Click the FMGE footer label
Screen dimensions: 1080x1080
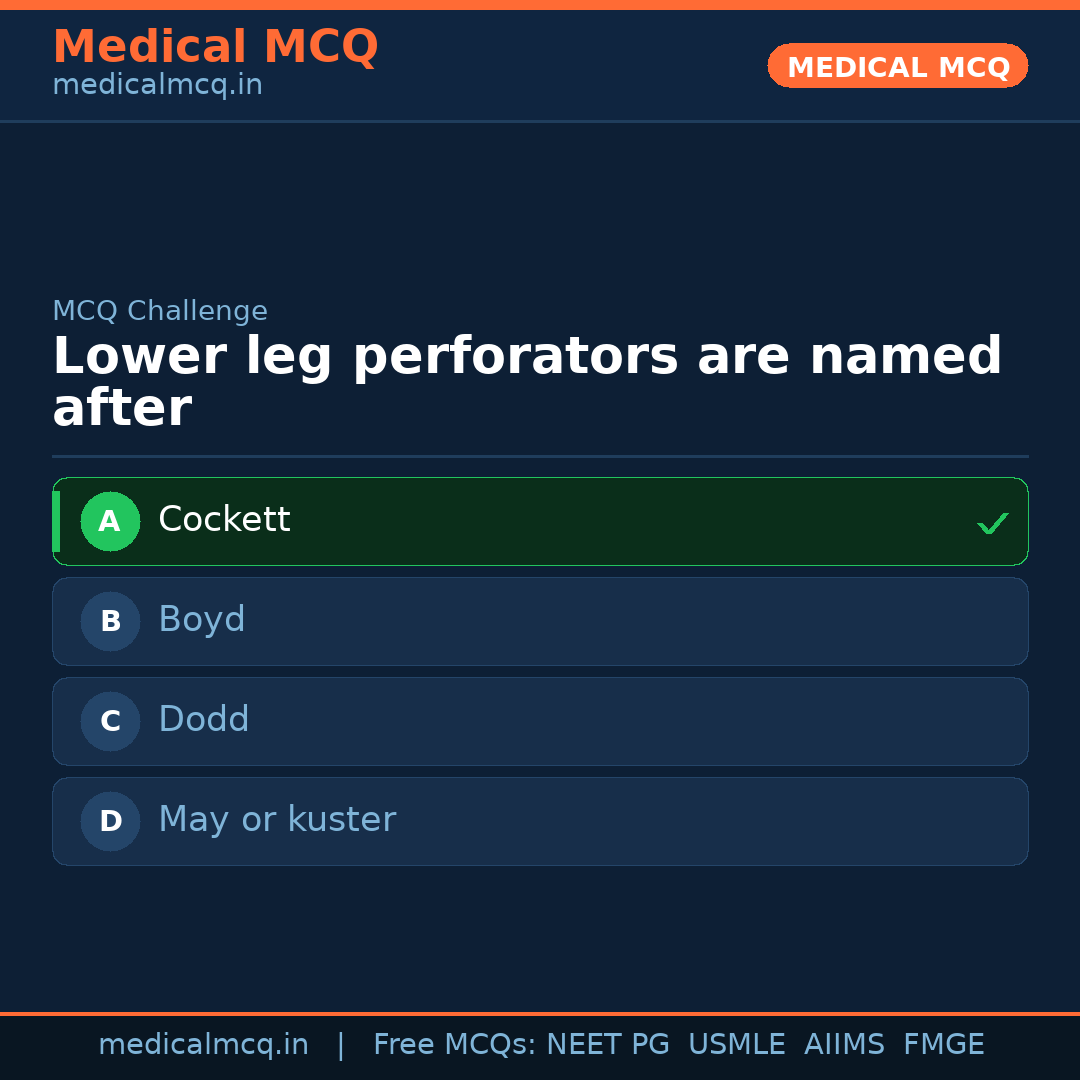pyautogui.click(x=943, y=1044)
